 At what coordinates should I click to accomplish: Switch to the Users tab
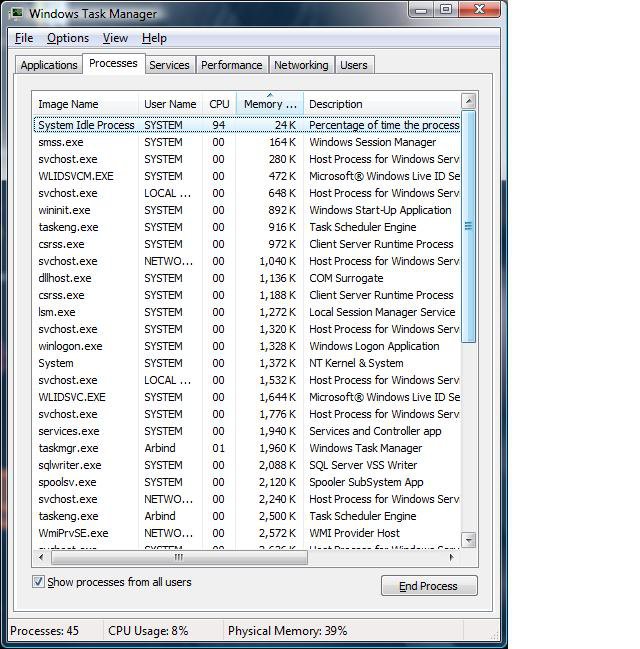pos(354,65)
